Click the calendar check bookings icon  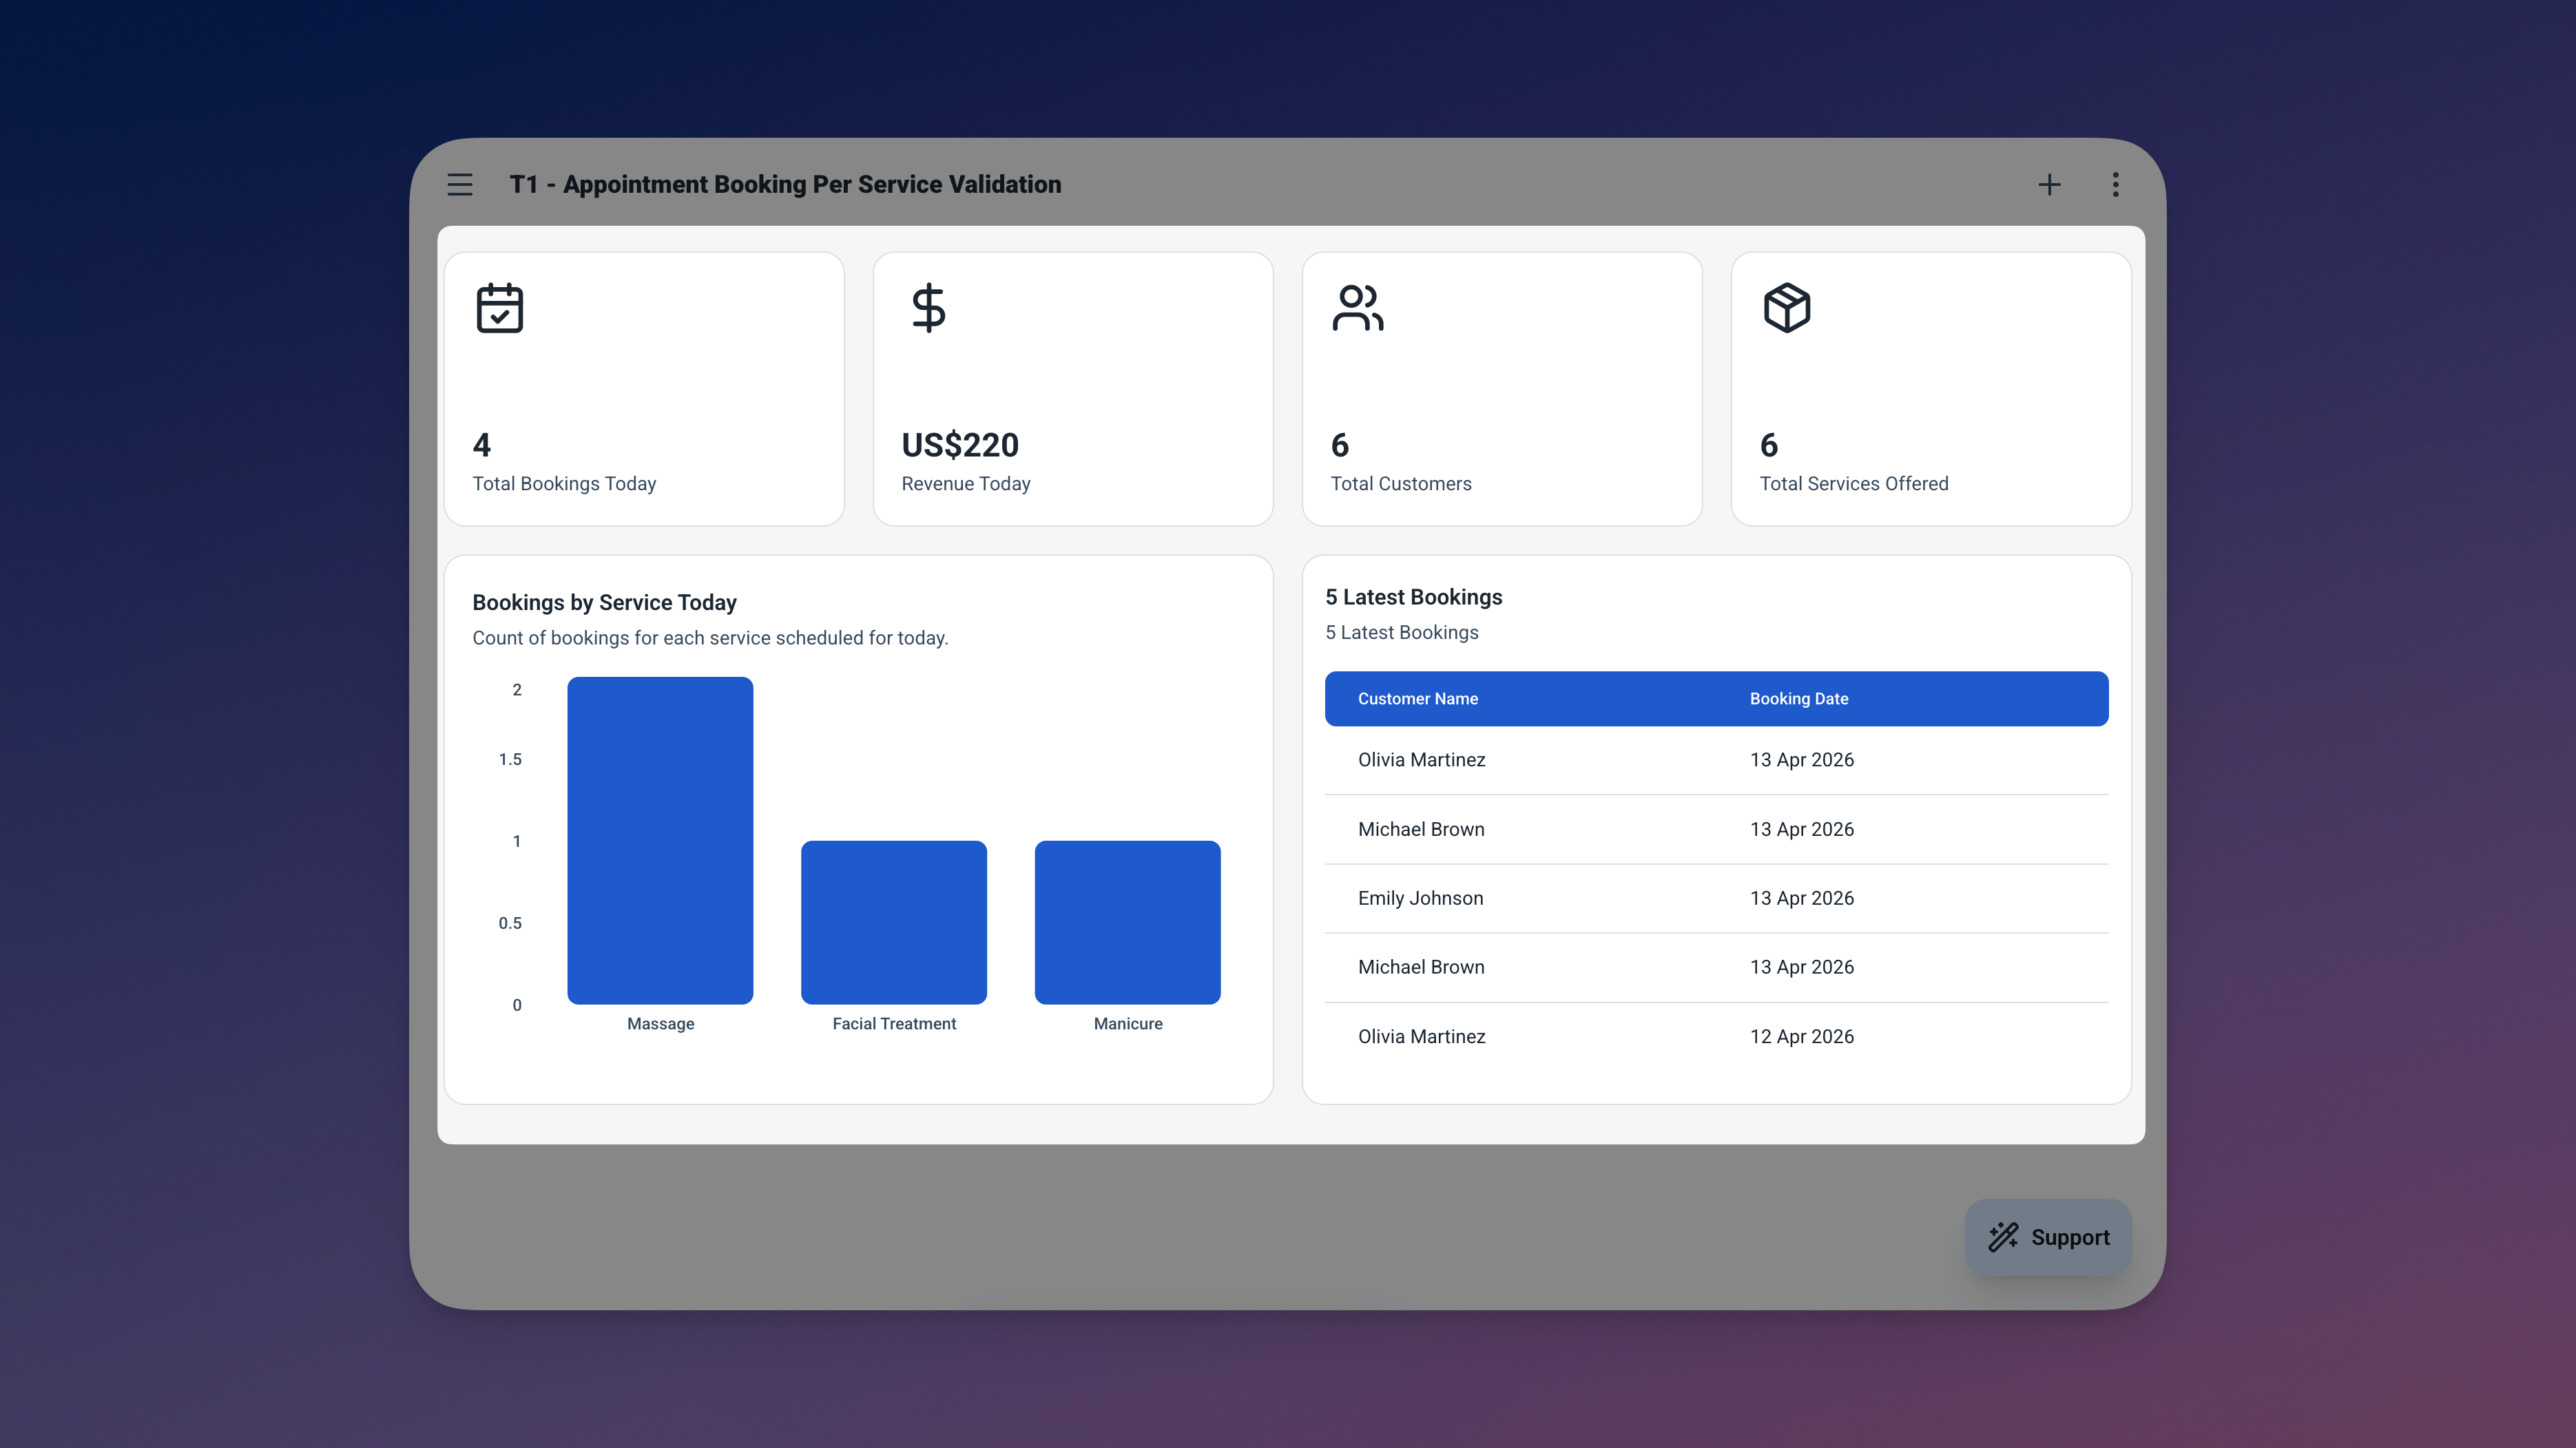pos(499,308)
